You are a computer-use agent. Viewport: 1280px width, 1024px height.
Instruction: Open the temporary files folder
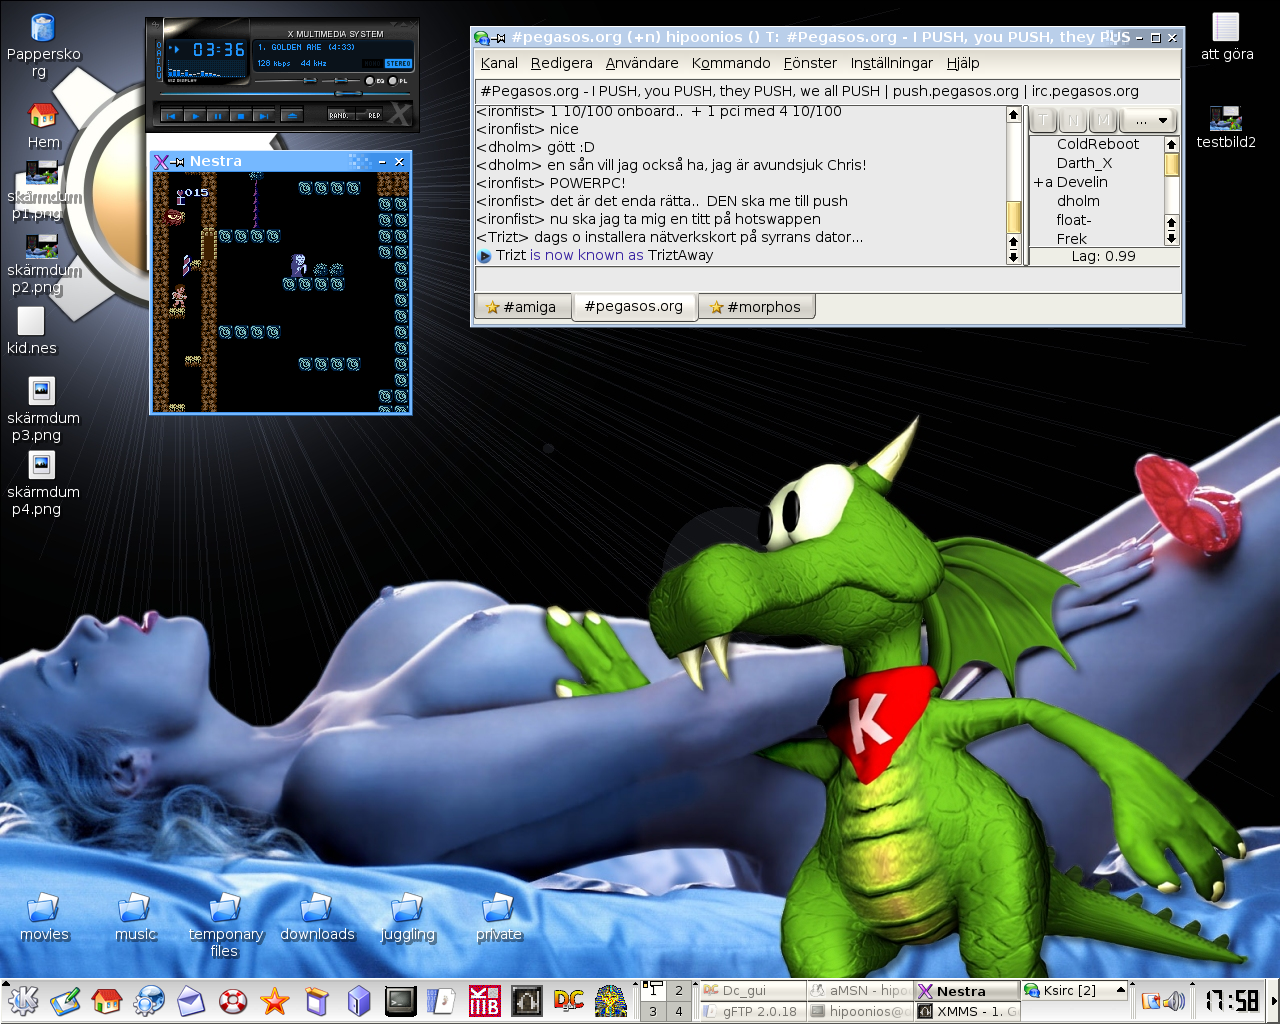(x=226, y=925)
